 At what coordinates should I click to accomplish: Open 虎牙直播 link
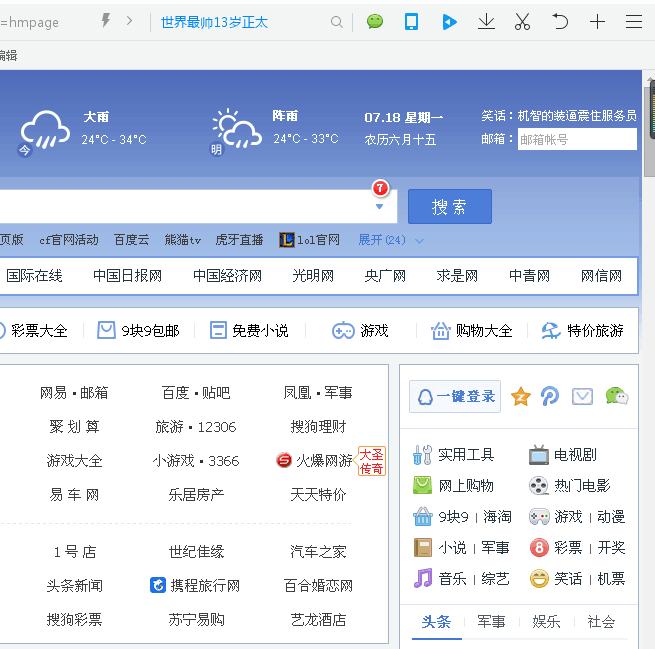click(x=239, y=240)
